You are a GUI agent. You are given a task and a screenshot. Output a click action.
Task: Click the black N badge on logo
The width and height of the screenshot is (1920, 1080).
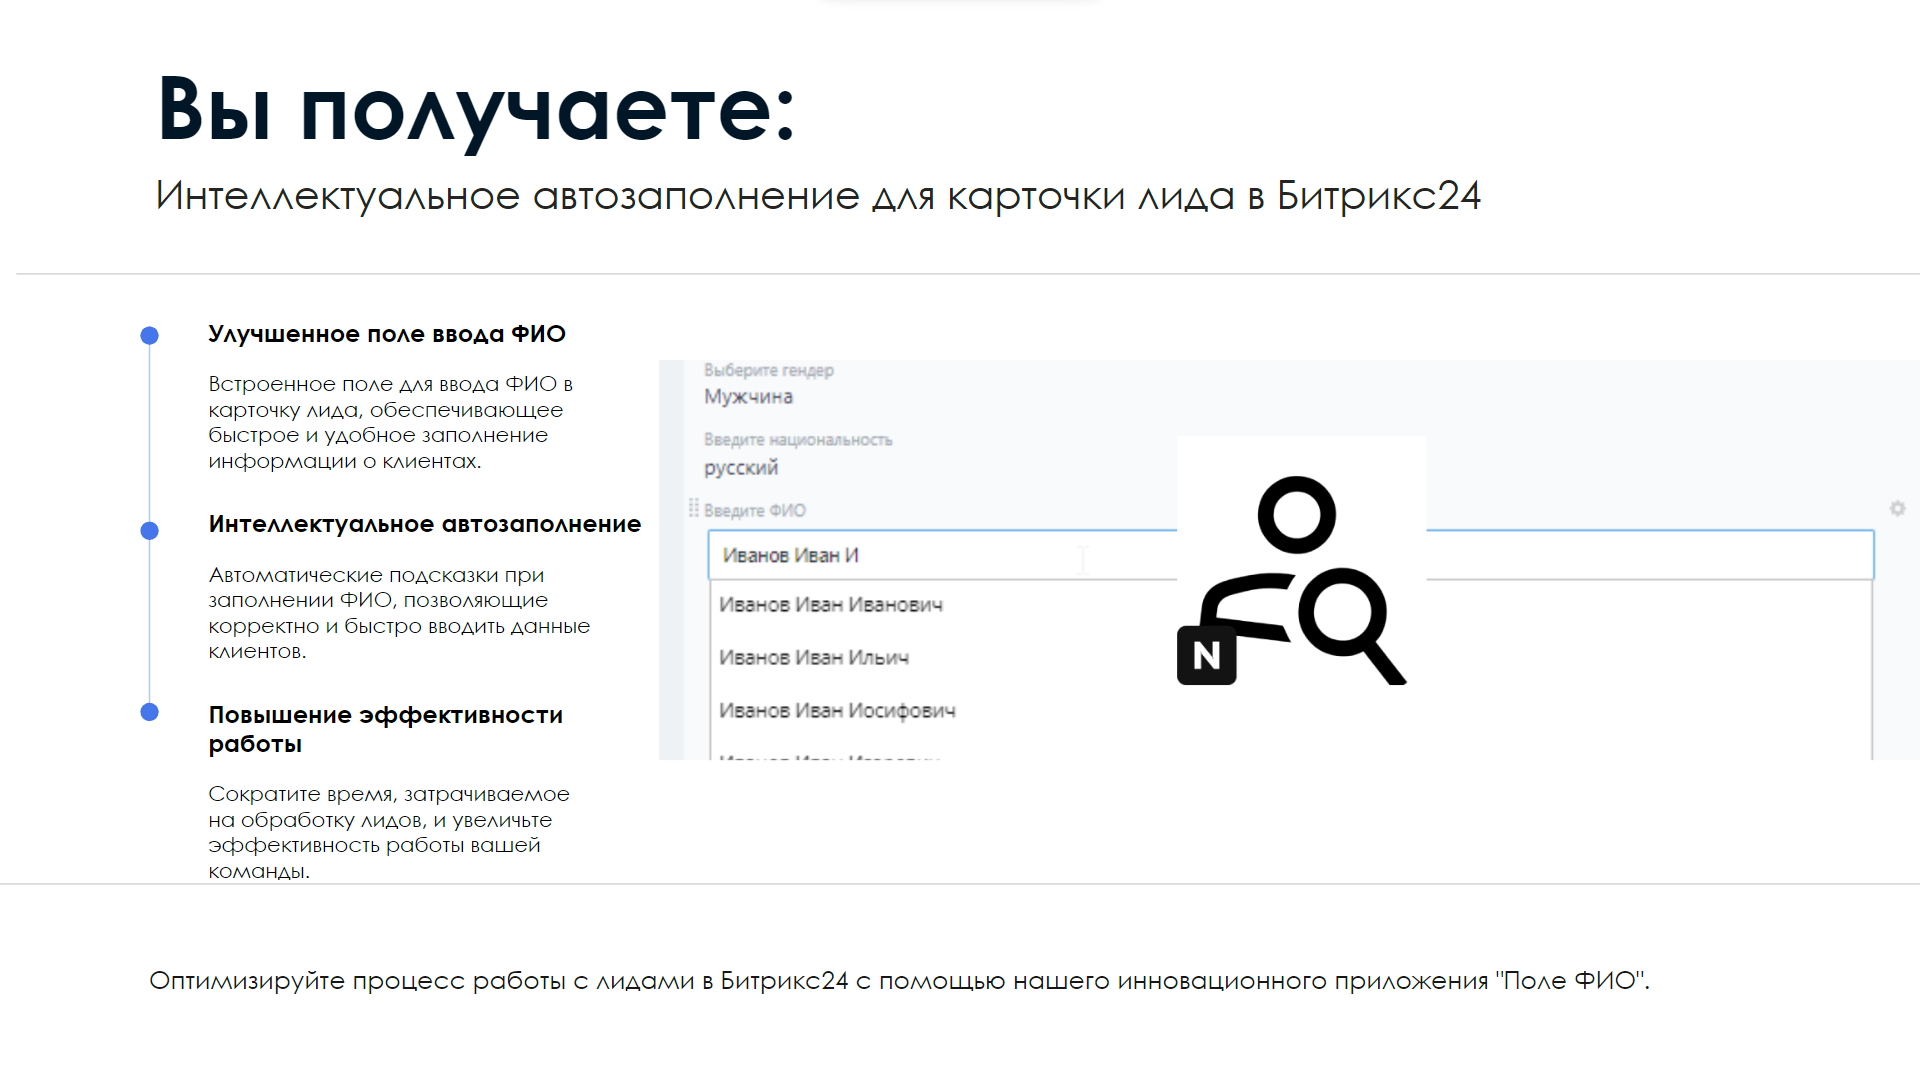click(1206, 656)
